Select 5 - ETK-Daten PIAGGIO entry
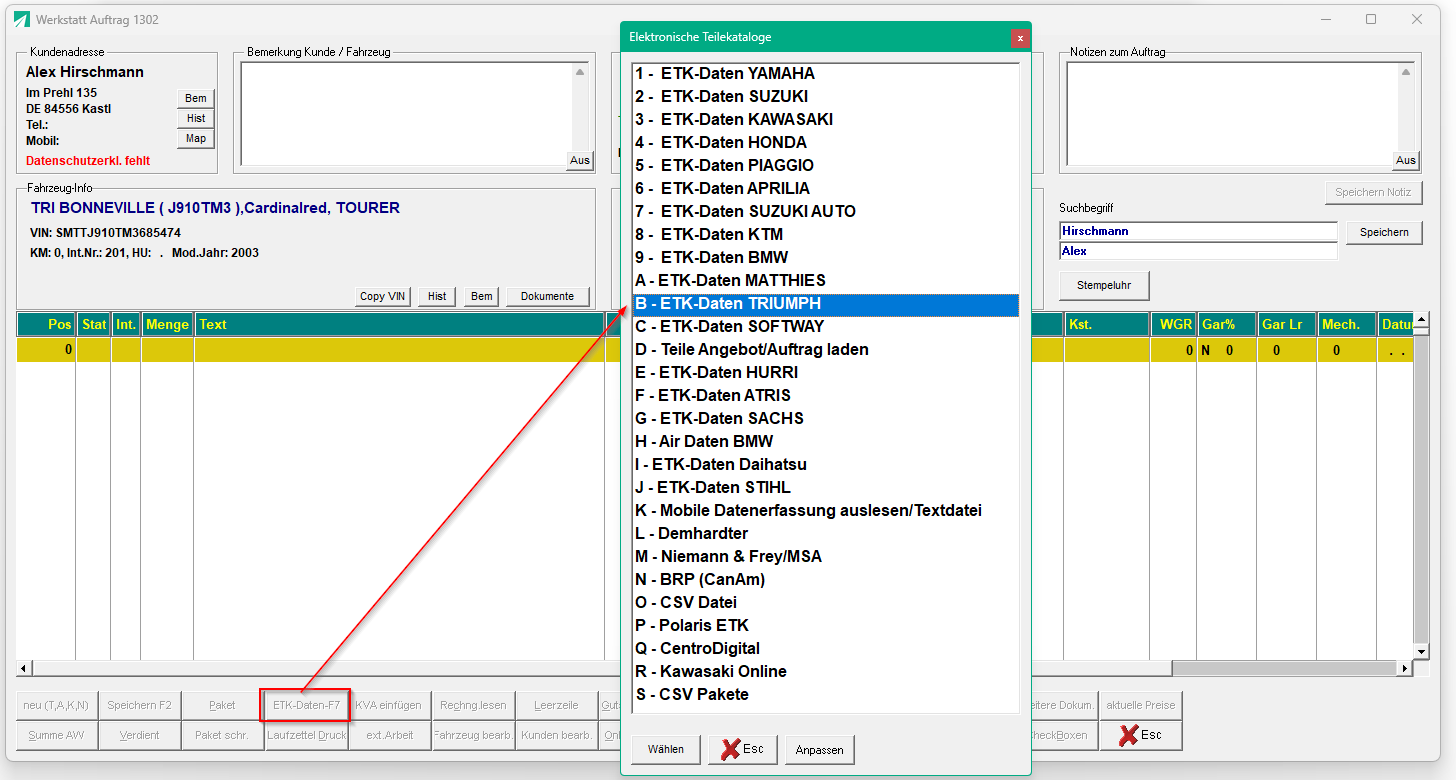The height and width of the screenshot is (780, 1456). point(825,166)
